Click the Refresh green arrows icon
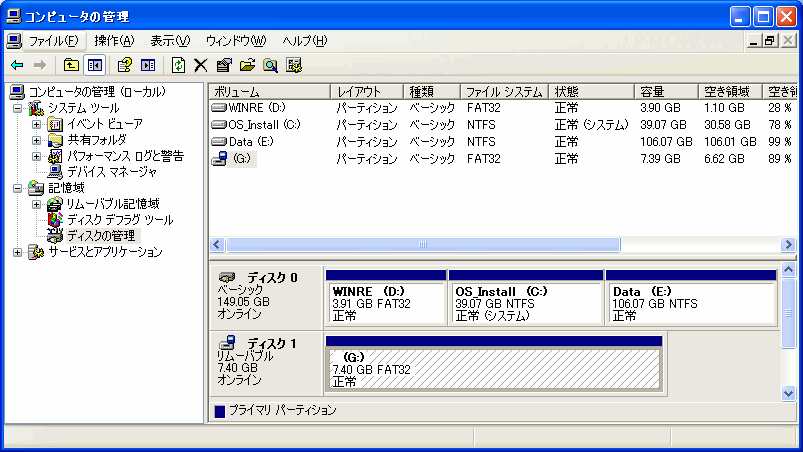Viewport: 803px width, 452px height. [x=178, y=65]
